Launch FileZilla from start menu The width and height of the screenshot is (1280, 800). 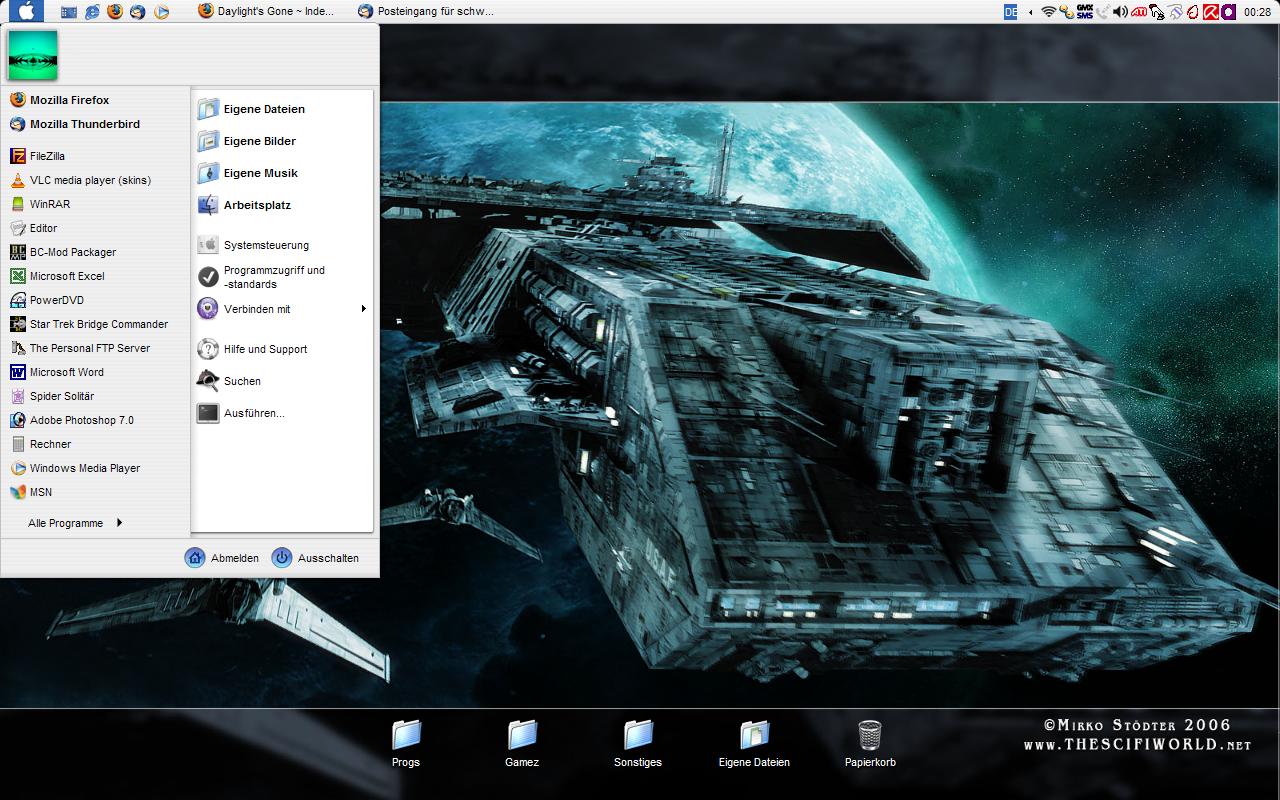47,156
